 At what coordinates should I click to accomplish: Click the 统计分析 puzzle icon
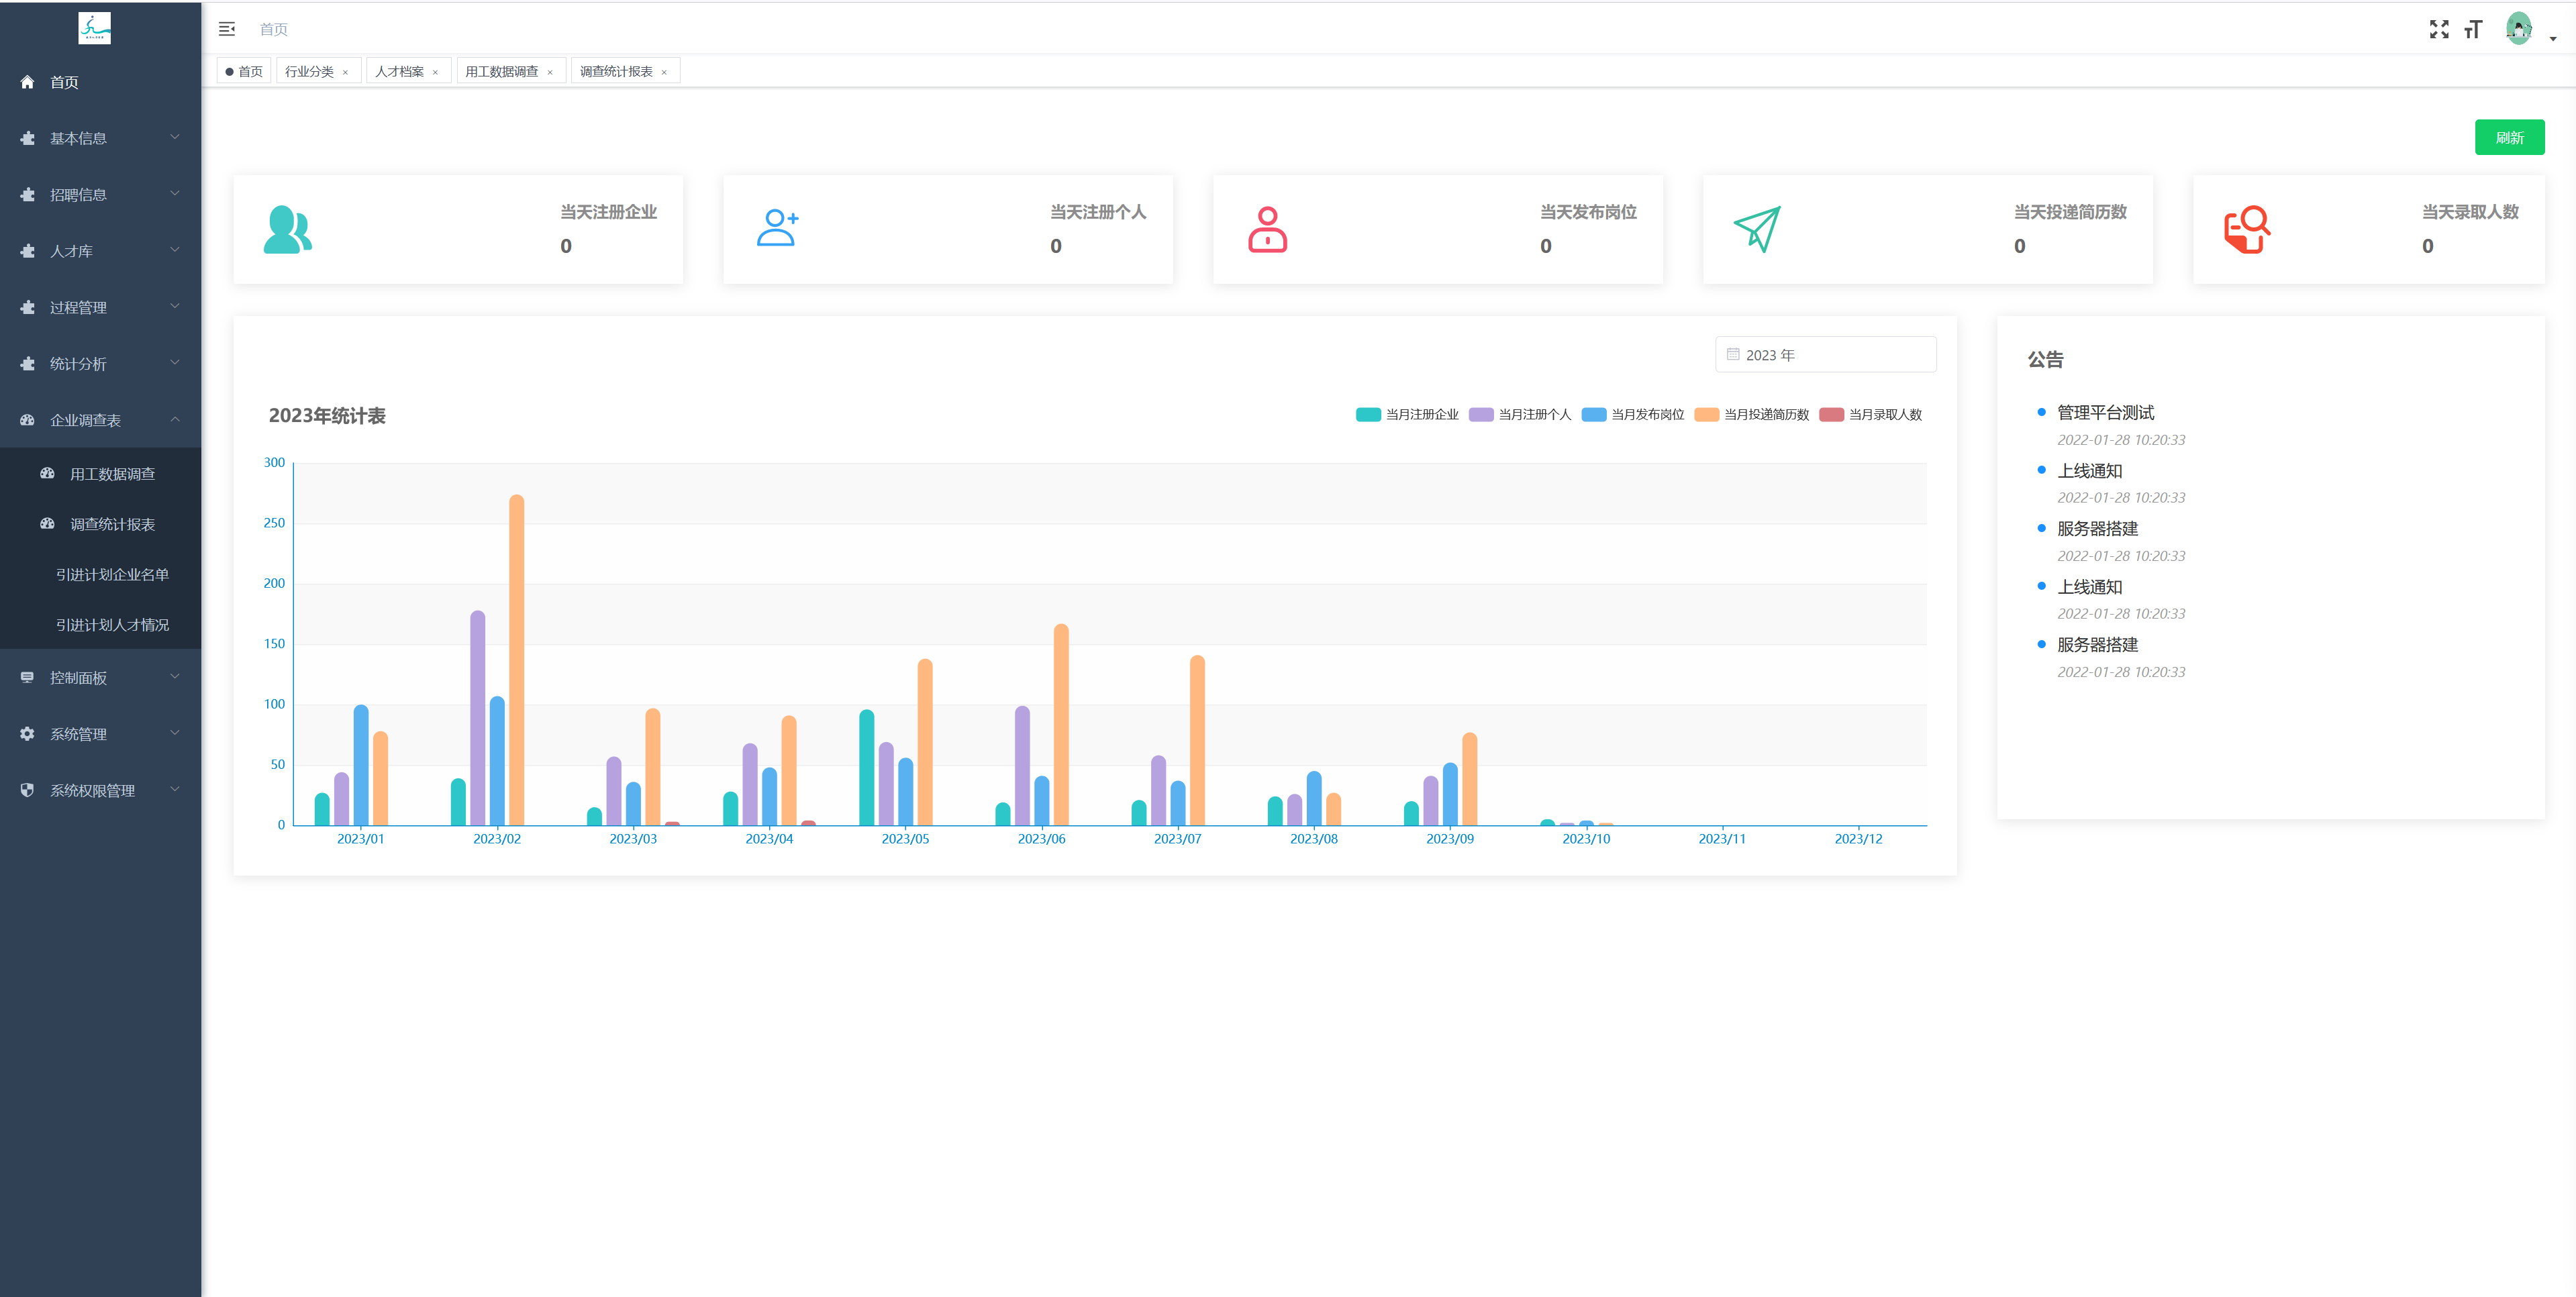(x=27, y=364)
